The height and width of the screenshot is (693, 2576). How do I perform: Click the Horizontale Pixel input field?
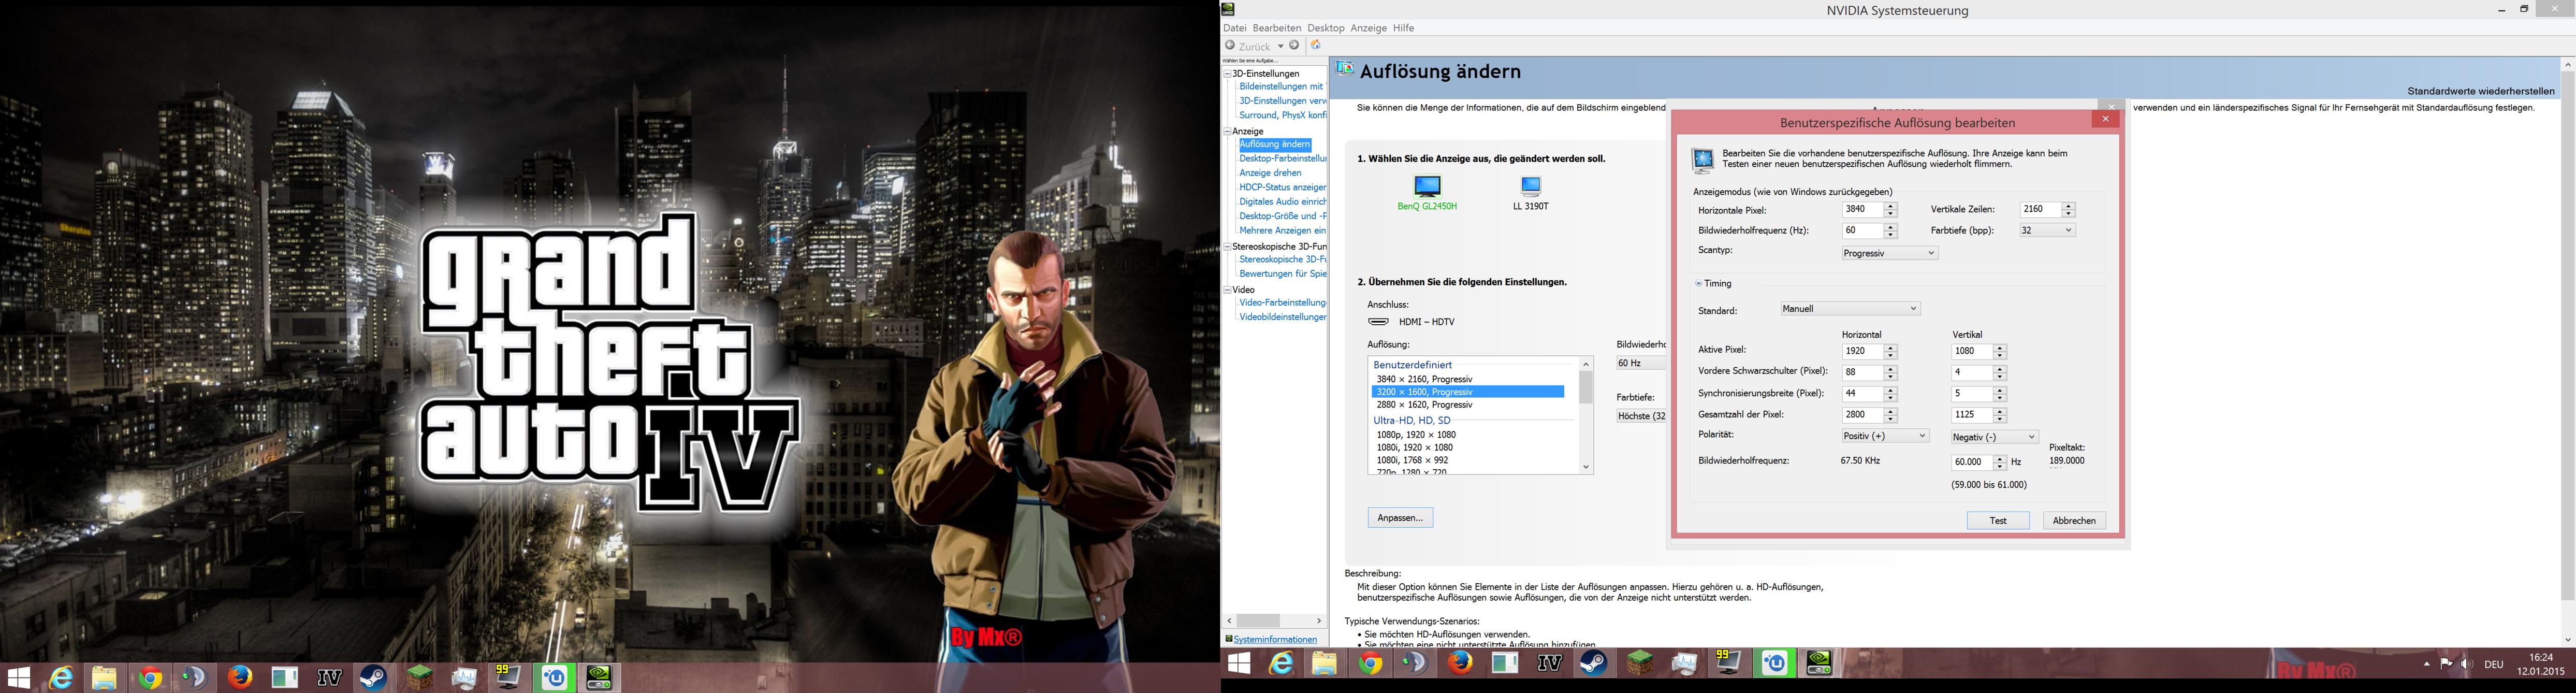click(x=1861, y=210)
